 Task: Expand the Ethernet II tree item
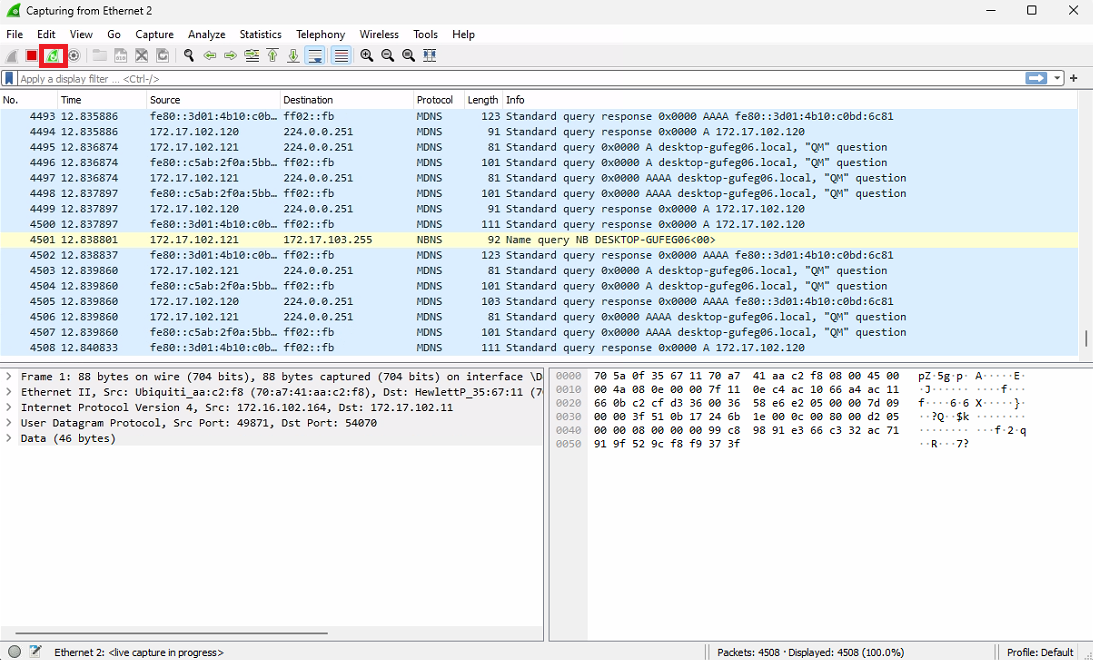pyautogui.click(x=9, y=393)
